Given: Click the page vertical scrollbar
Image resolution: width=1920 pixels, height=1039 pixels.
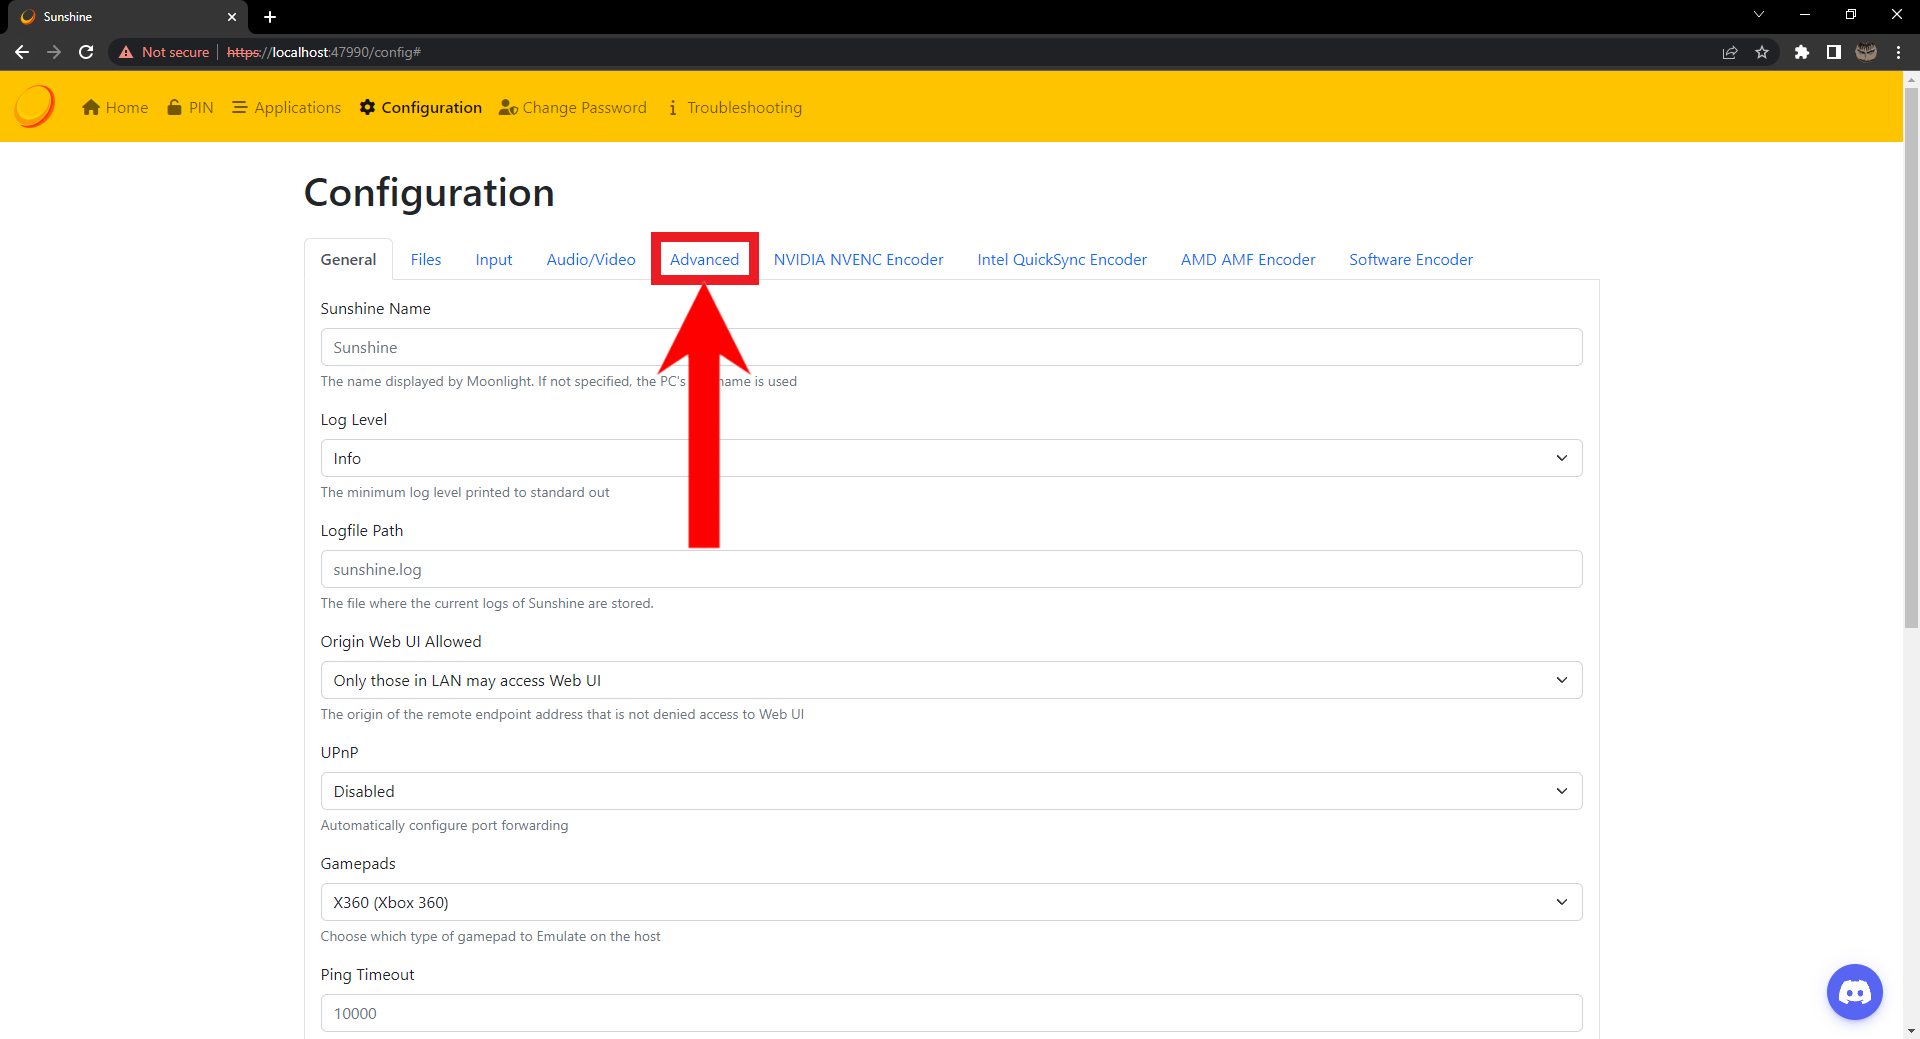Looking at the screenshot, I should point(1911,358).
